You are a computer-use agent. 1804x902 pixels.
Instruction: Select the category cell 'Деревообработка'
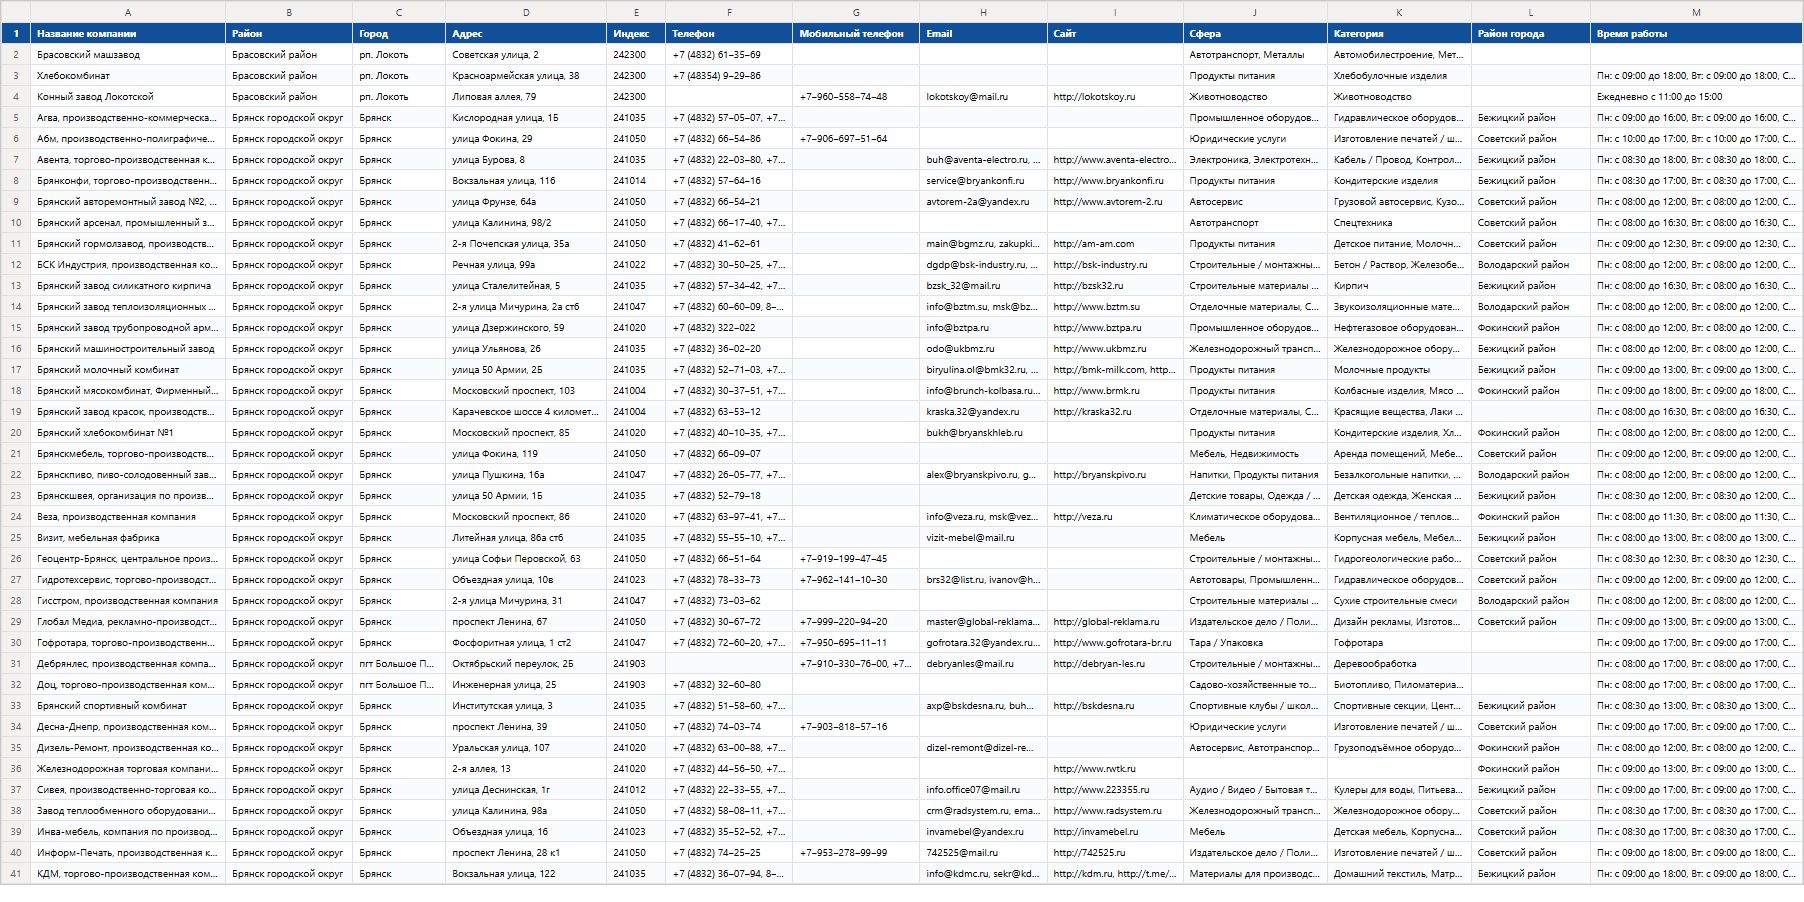pos(1399,664)
